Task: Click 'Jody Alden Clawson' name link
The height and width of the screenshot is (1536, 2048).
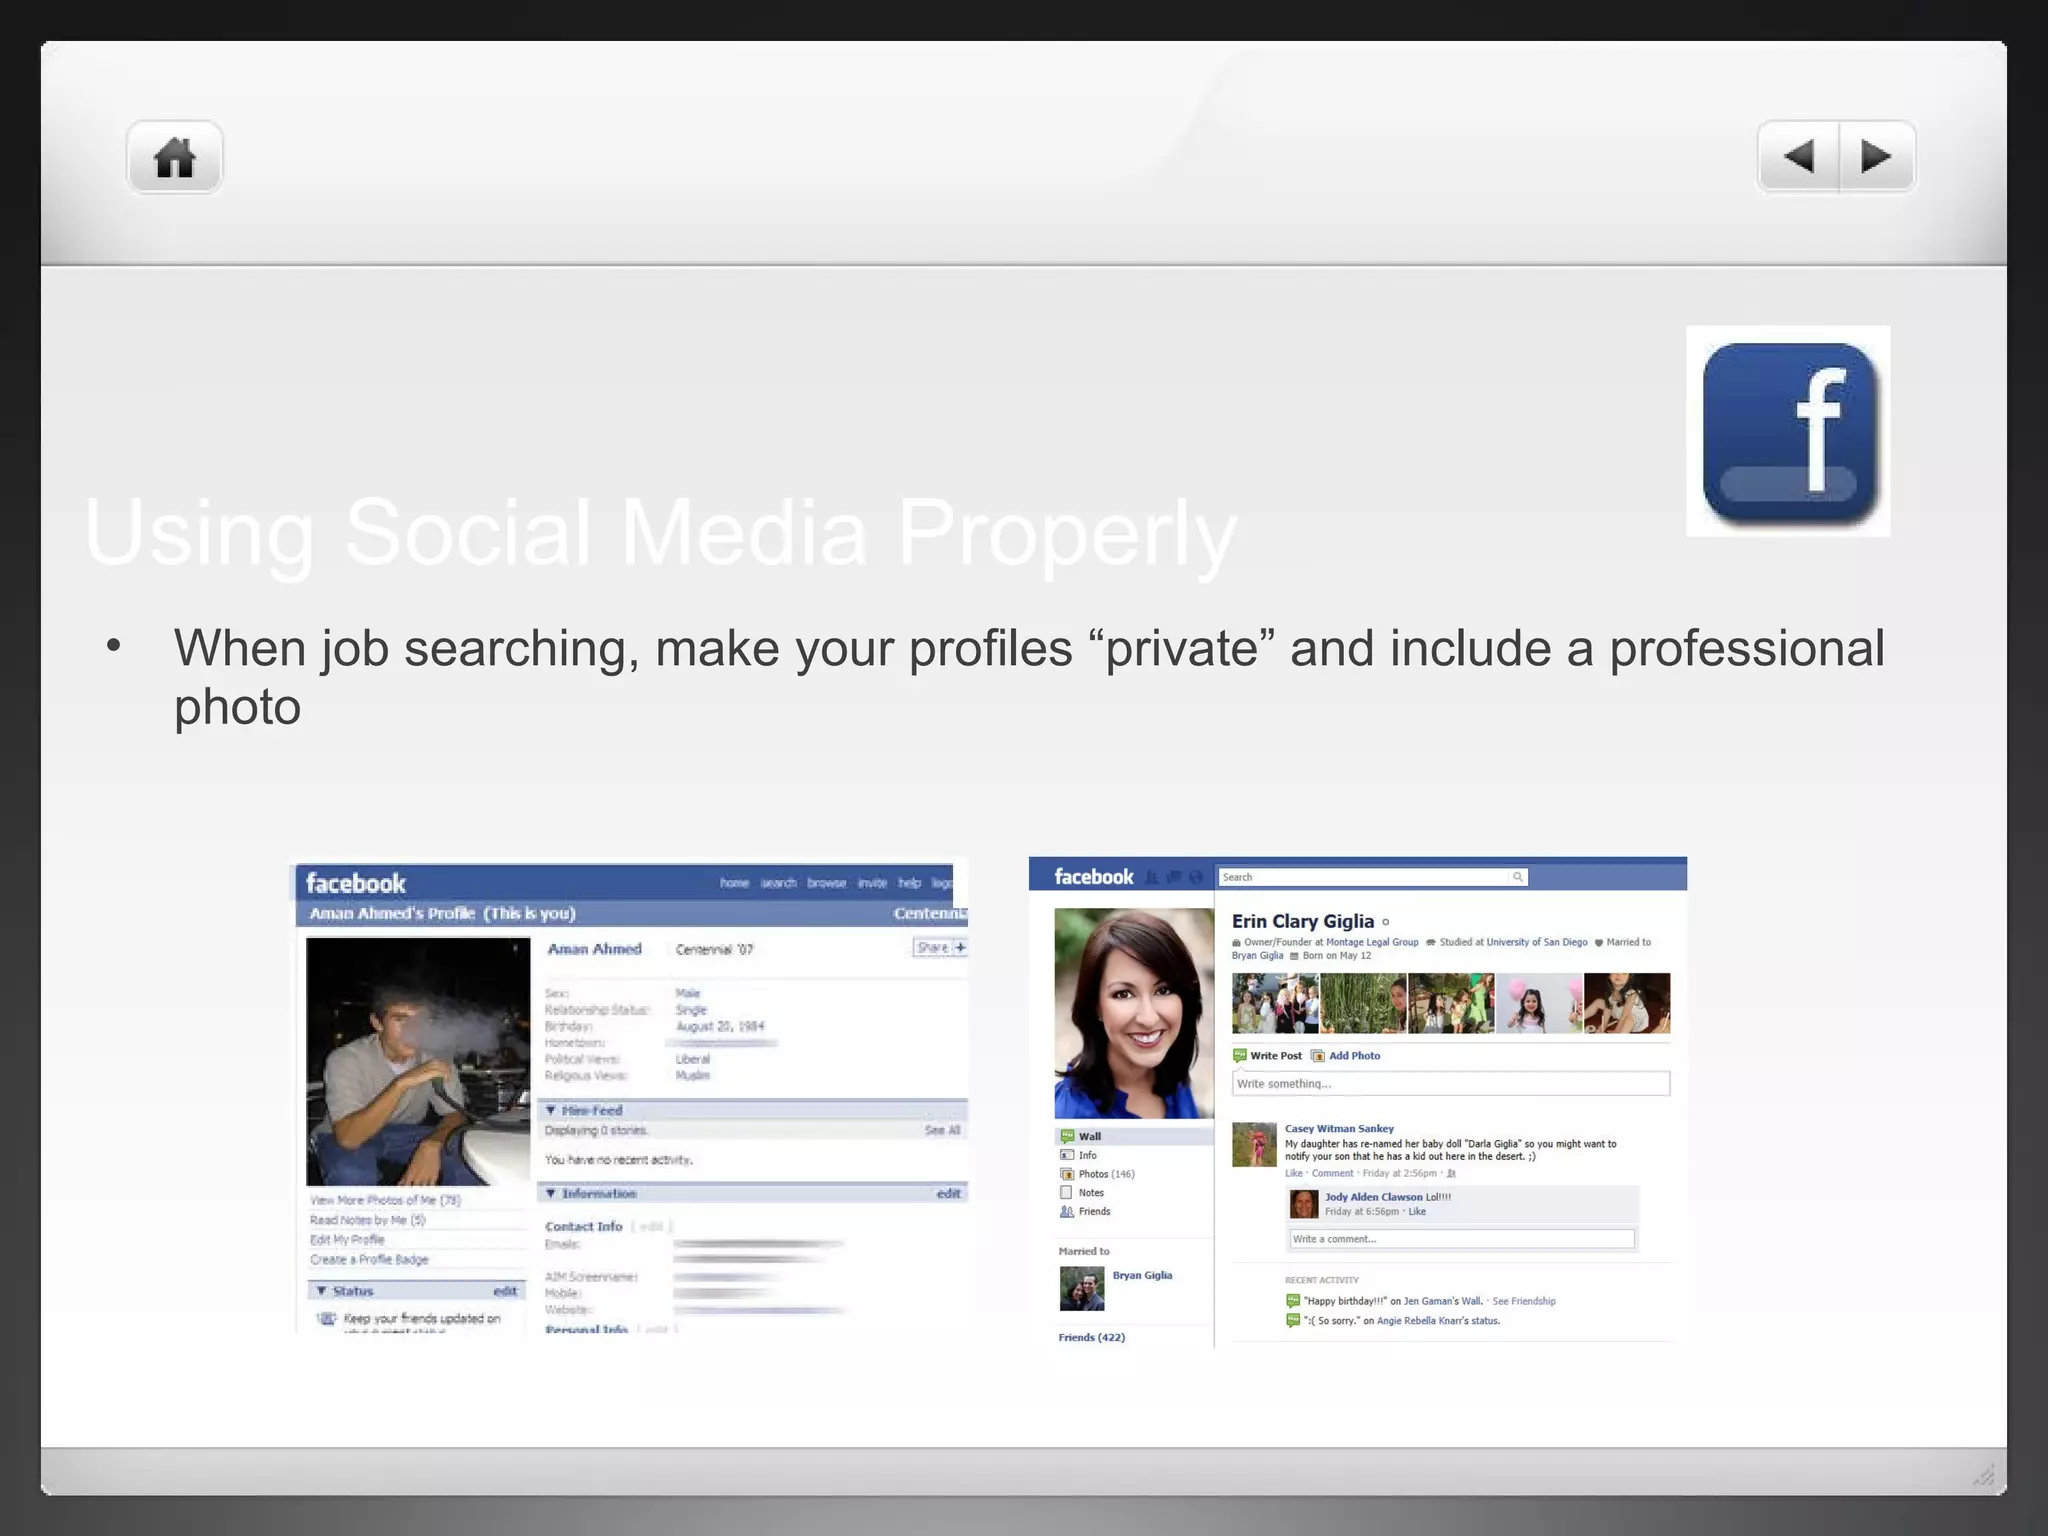Action: tap(1373, 1197)
